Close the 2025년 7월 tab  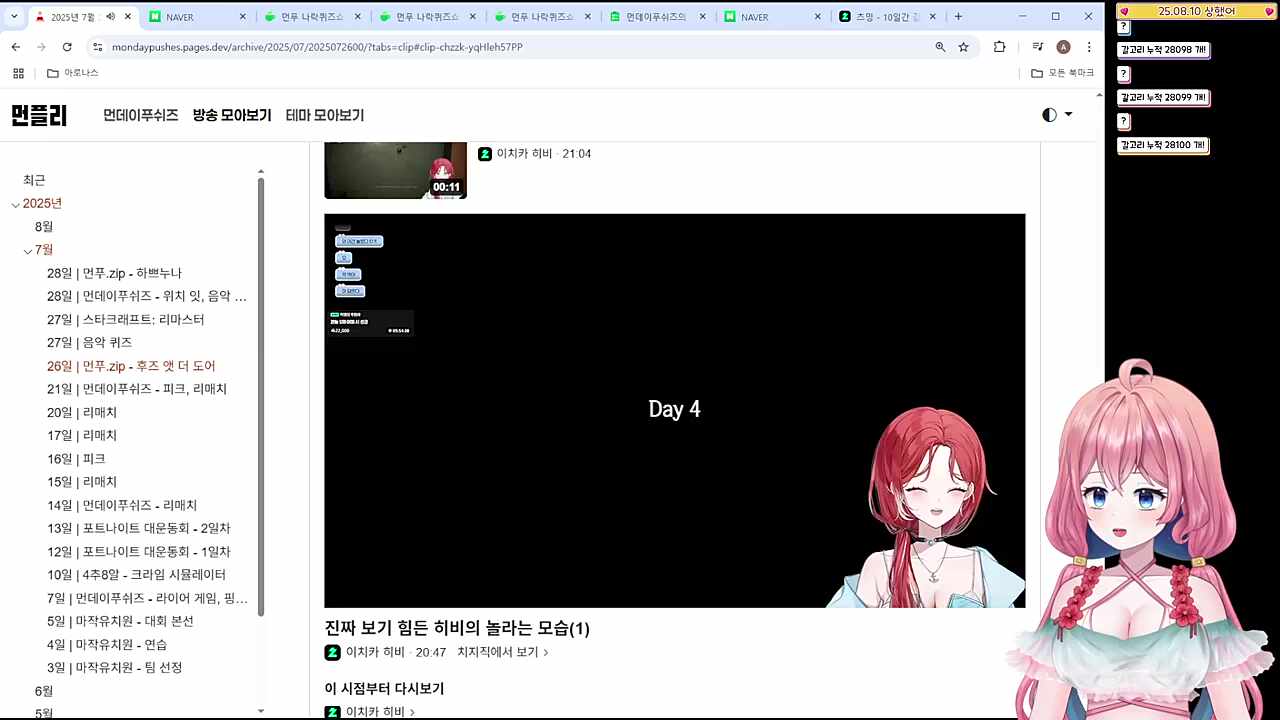128,17
